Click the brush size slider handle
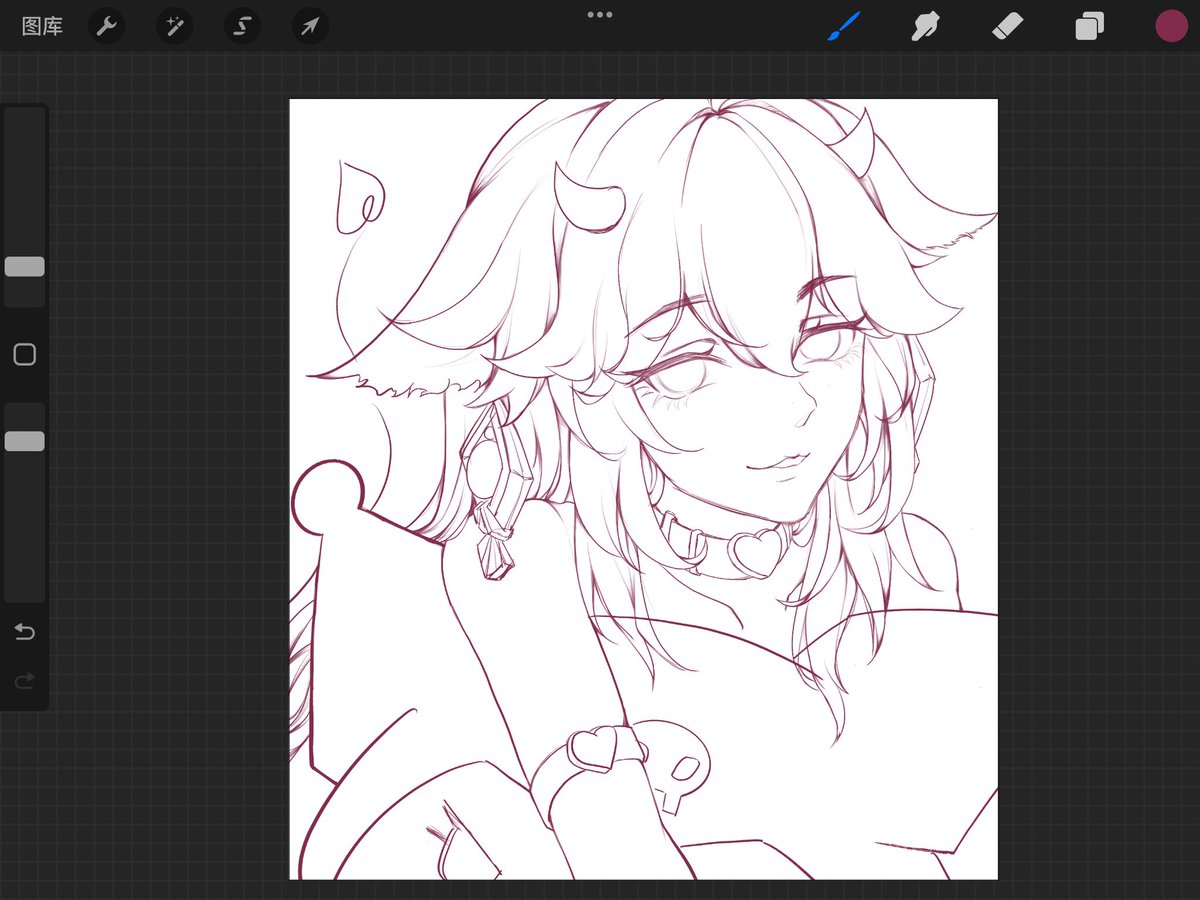 tap(24, 266)
